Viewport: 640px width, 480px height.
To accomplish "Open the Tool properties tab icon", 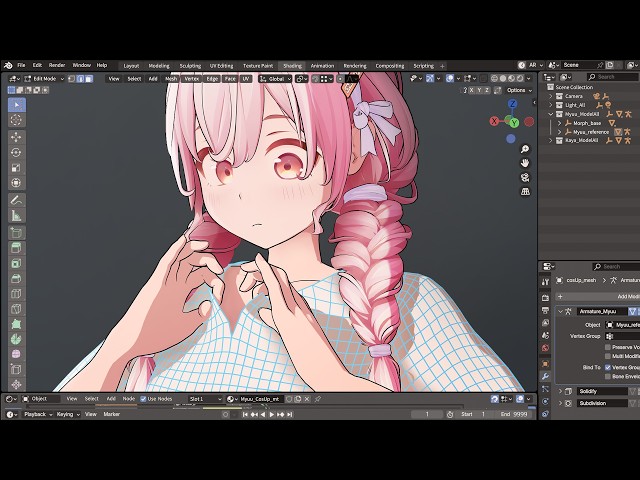I will click(545, 282).
